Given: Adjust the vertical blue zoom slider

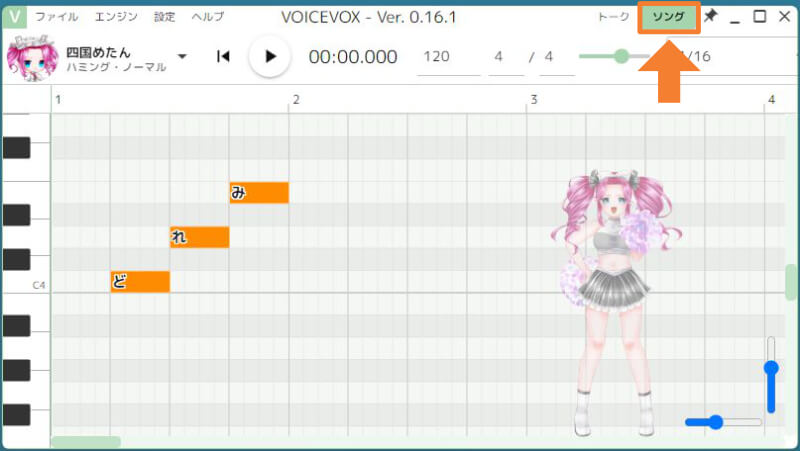Looking at the screenshot, I should click(771, 368).
